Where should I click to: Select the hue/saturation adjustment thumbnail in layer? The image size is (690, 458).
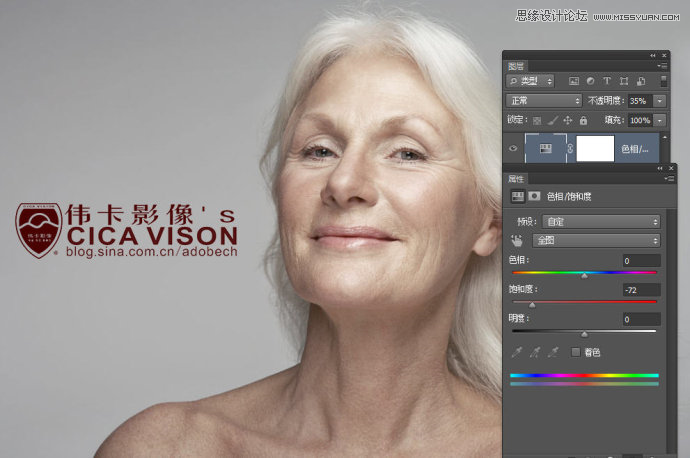pyautogui.click(x=546, y=148)
